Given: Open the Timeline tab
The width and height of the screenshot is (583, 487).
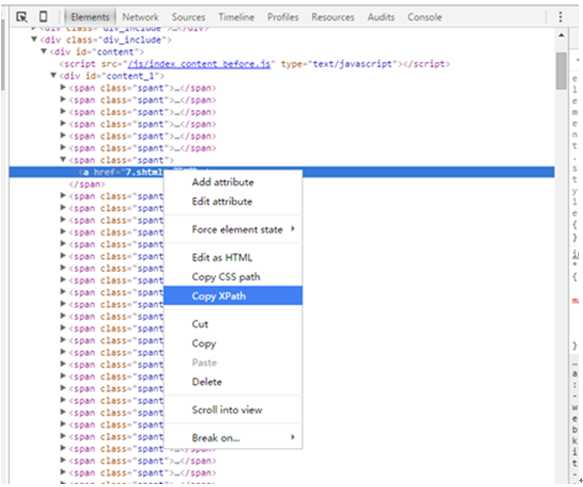Looking at the screenshot, I should pyautogui.click(x=236, y=17).
